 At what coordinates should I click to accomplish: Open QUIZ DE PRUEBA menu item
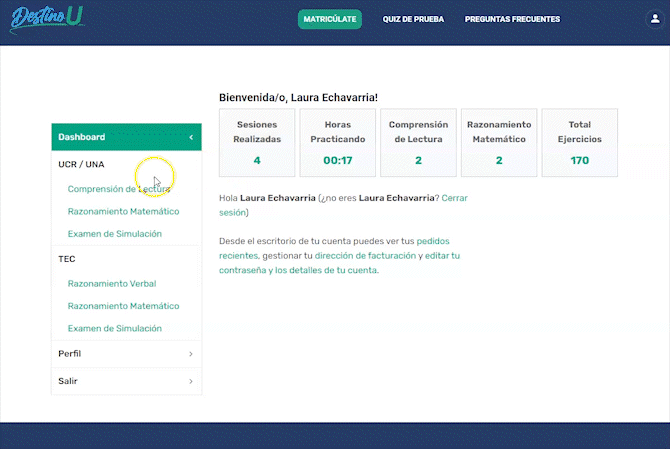click(x=413, y=19)
